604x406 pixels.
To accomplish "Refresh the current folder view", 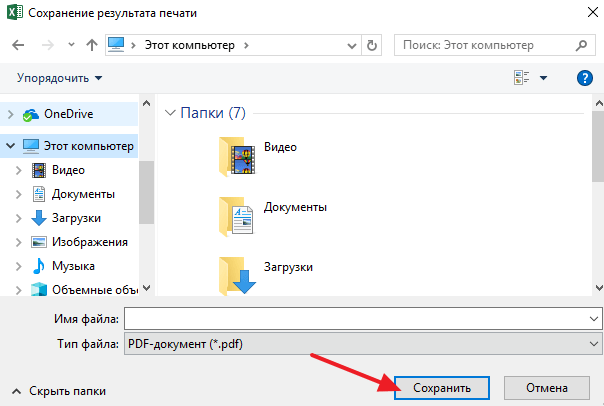I will (373, 46).
